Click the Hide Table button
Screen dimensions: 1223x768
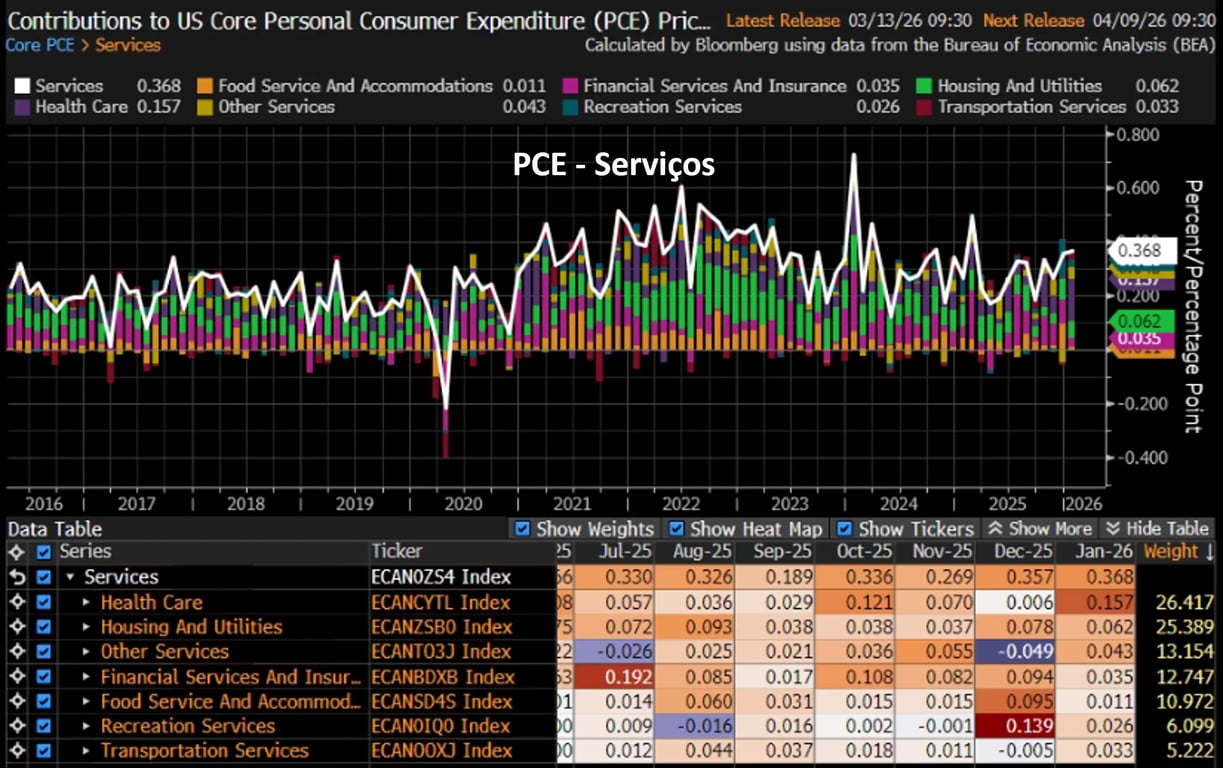[1156, 529]
